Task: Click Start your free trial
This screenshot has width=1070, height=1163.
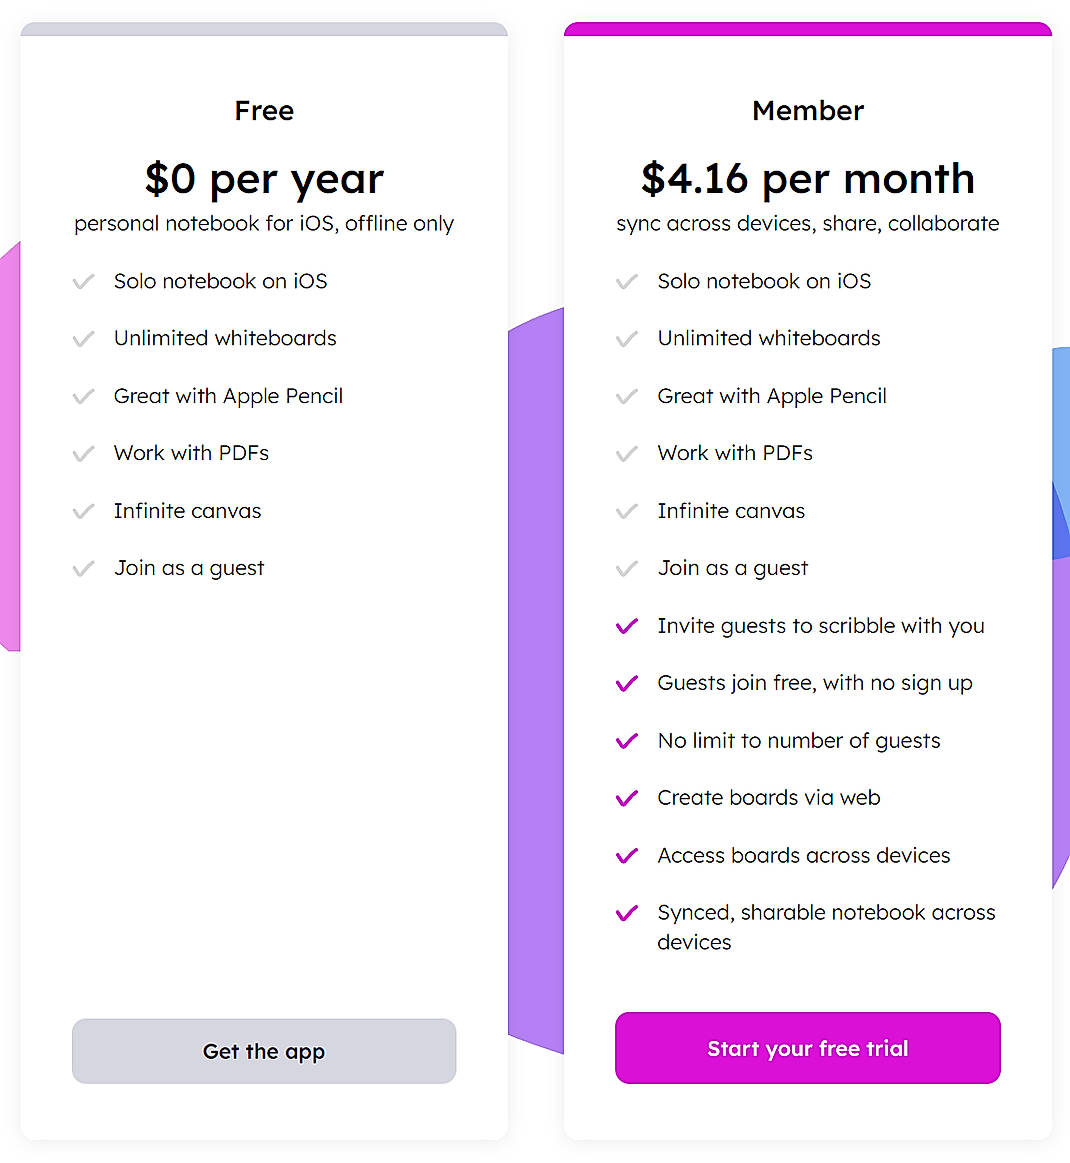Action: (806, 1048)
